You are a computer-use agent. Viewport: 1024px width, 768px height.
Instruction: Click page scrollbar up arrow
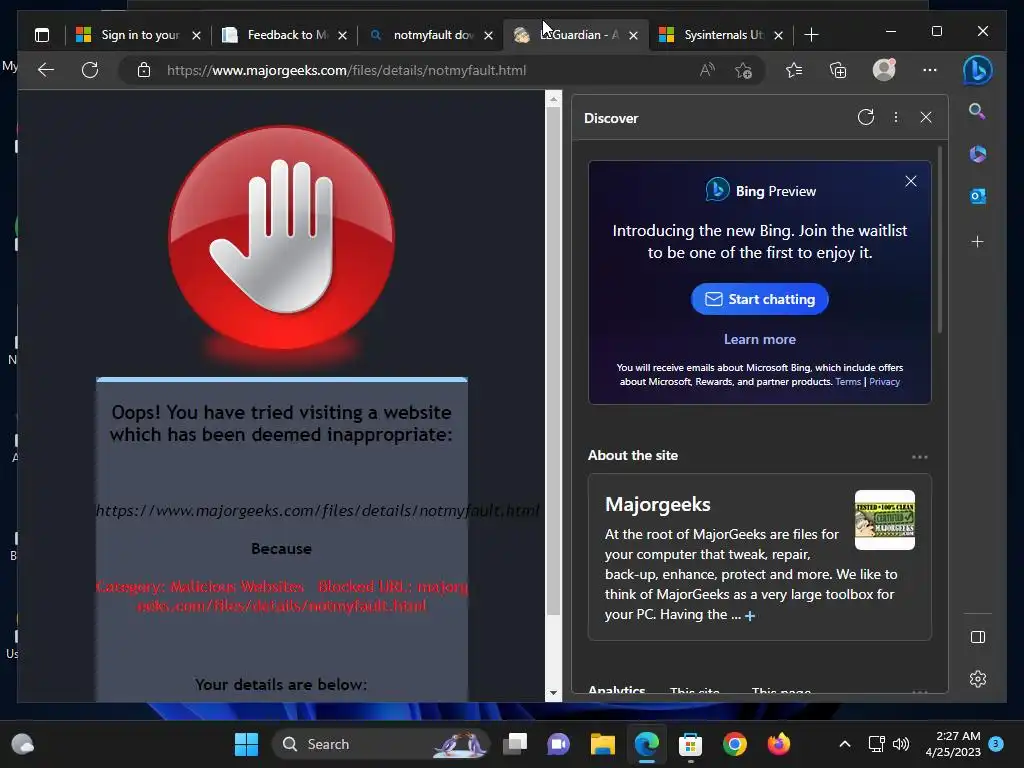coord(553,100)
